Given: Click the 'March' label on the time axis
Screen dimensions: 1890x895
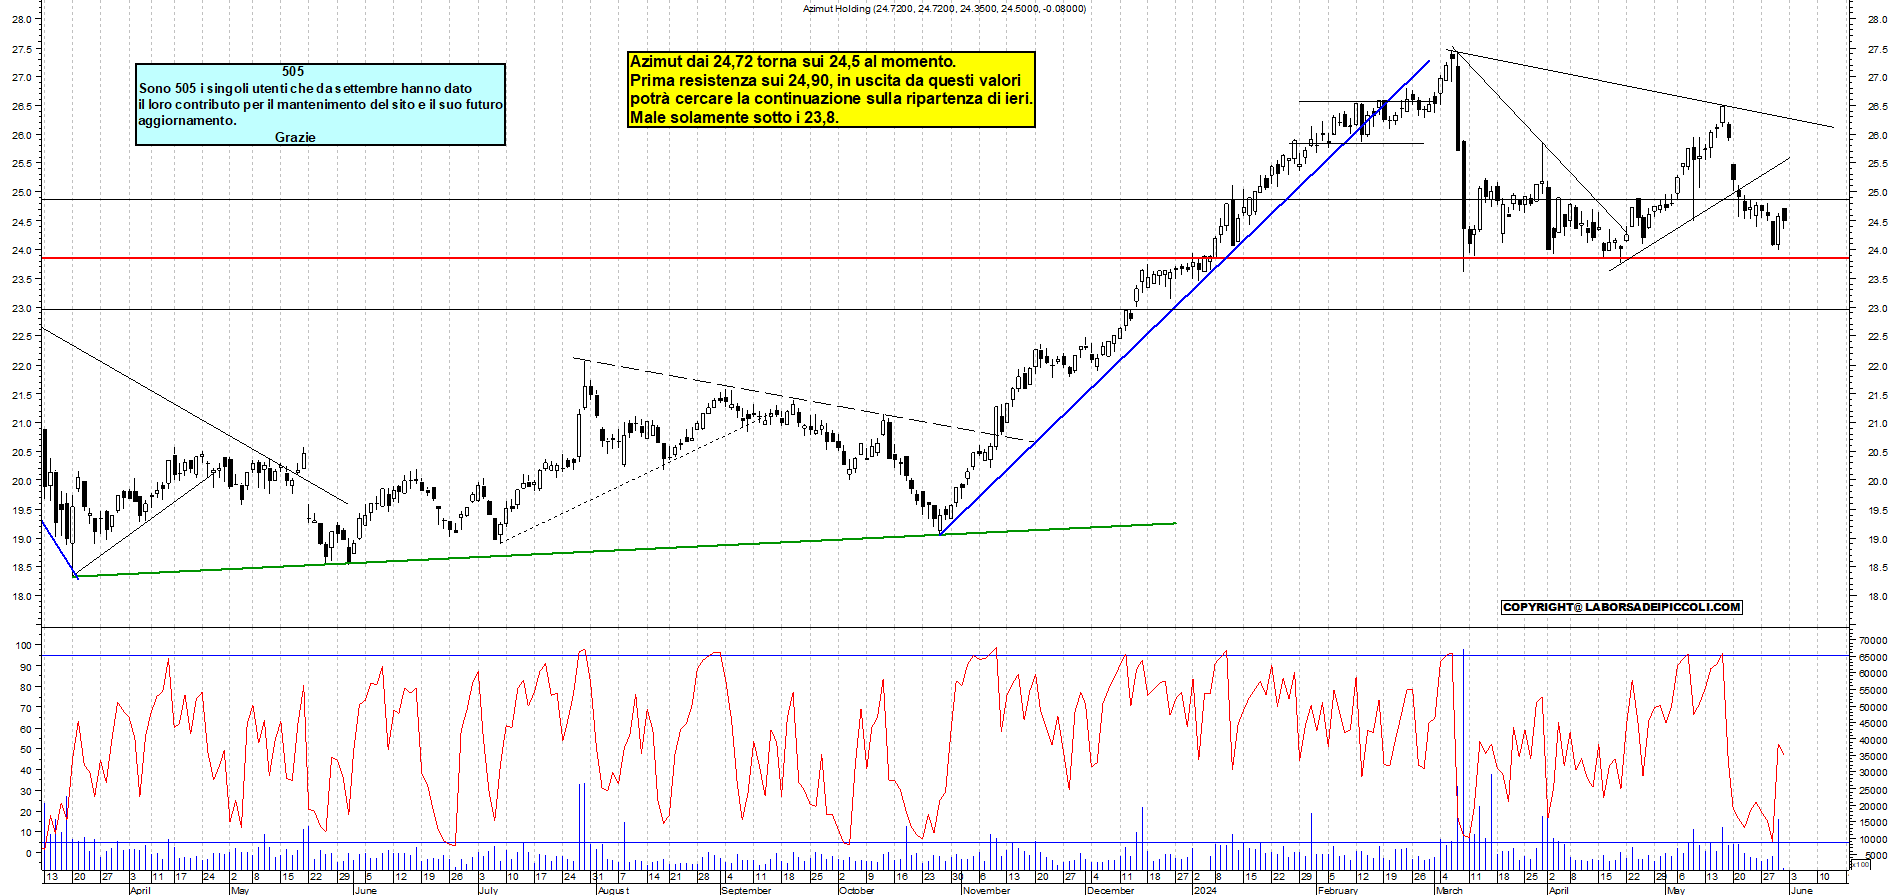Looking at the screenshot, I should (x=1449, y=890).
